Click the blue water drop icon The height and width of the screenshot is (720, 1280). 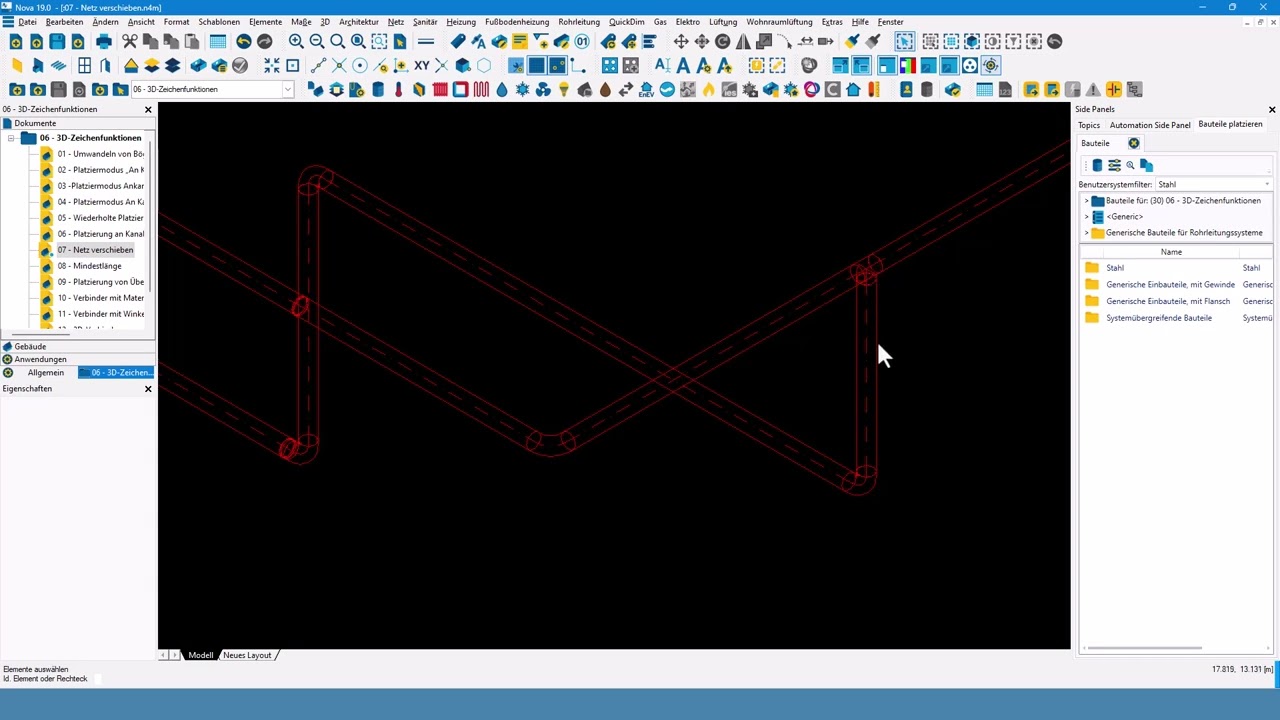tap(502, 90)
